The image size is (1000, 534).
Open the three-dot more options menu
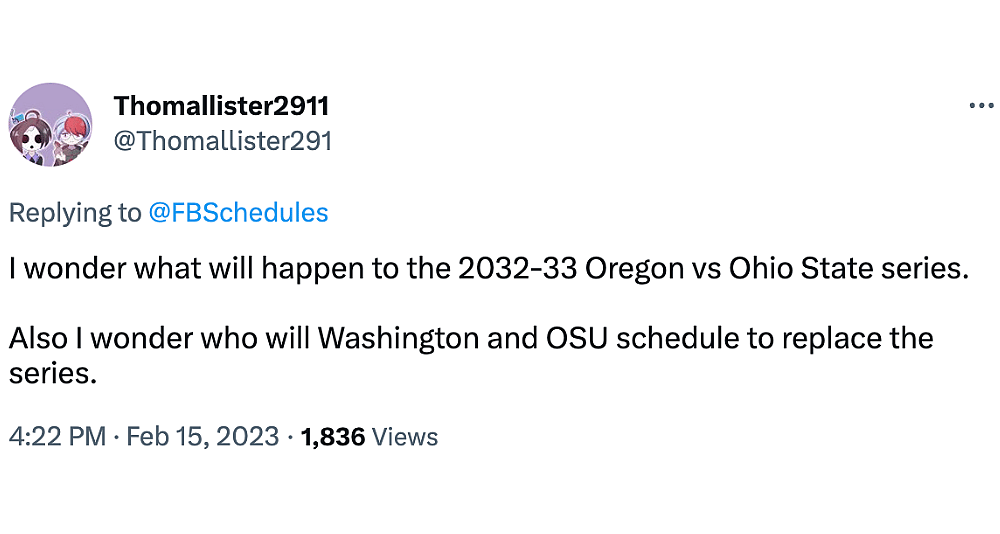980,106
